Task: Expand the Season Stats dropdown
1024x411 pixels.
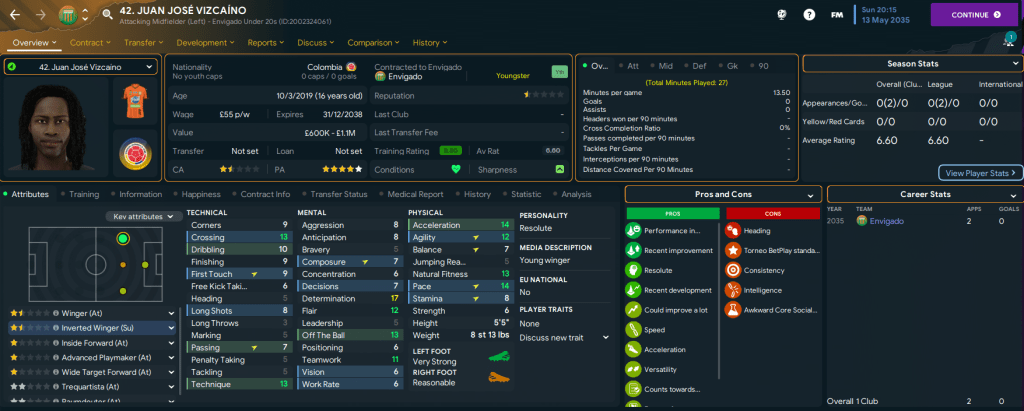Action: point(1012,64)
